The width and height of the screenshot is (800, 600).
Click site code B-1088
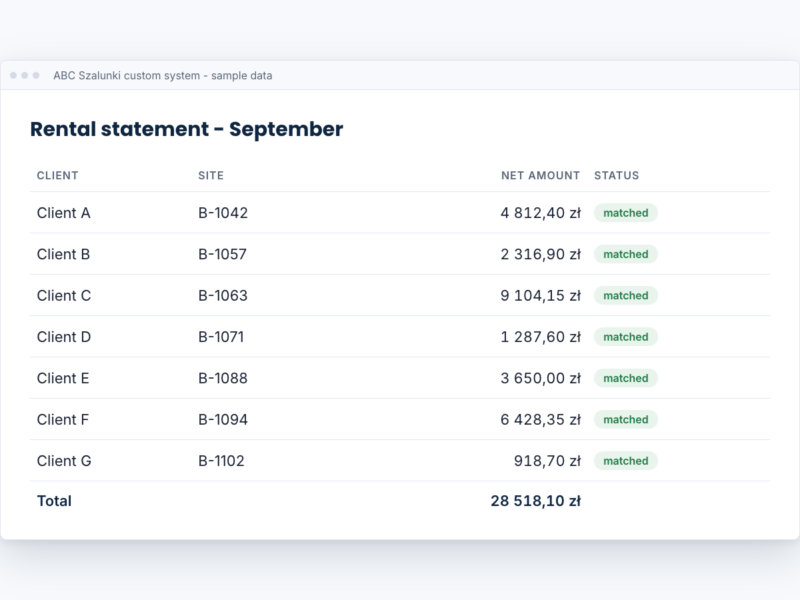pyautogui.click(x=223, y=378)
